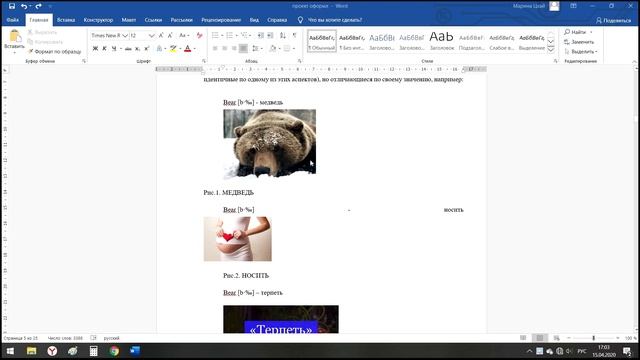The width and height of the screenshot is (640, 360).
Task: Click the Что вы хотите сделать search field
Action: point(335,20)
